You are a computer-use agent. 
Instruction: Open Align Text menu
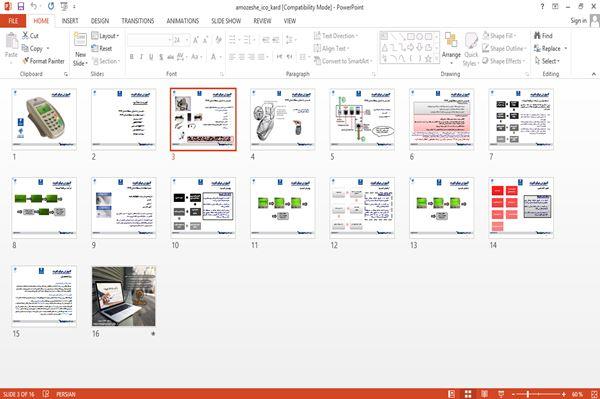click(331, 49)
